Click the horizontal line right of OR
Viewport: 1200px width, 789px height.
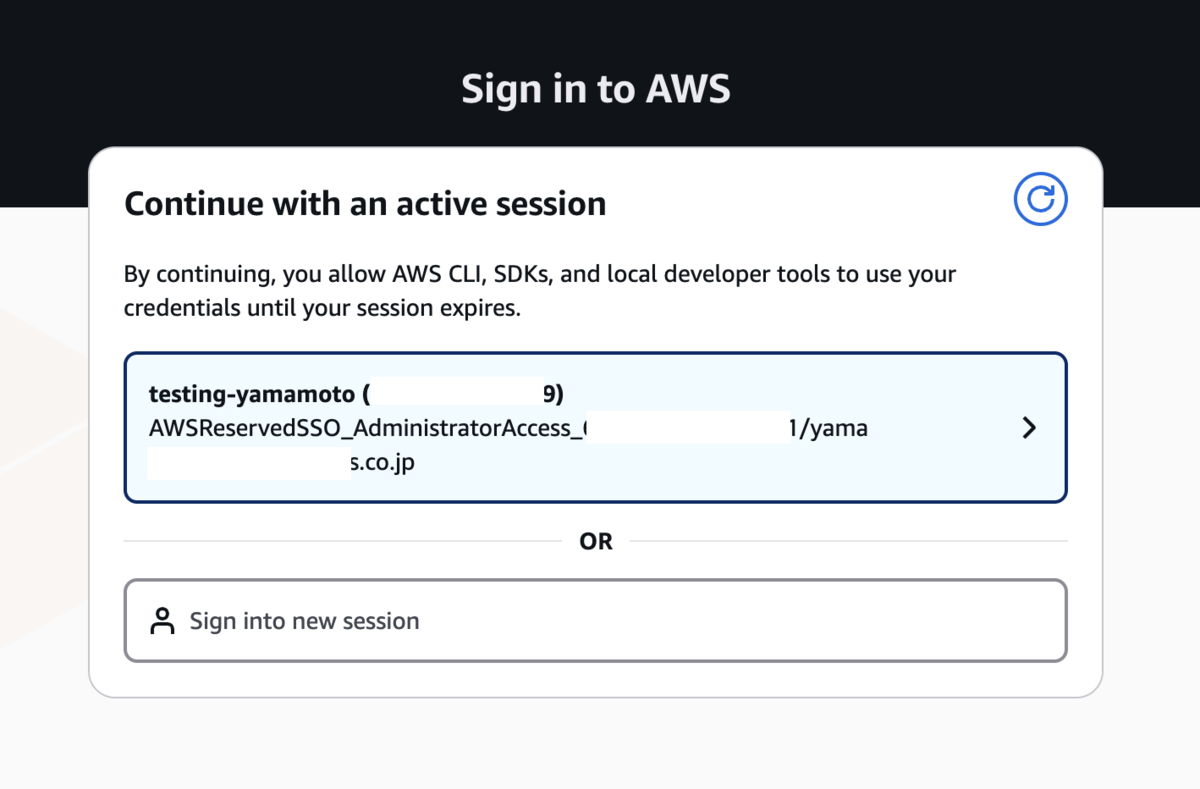pos(849,541)
